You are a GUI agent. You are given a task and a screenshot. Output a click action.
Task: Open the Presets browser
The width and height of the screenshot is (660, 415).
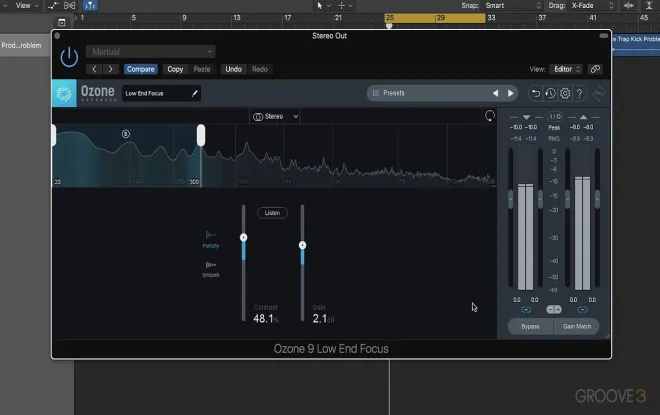[x=428, y=93]
